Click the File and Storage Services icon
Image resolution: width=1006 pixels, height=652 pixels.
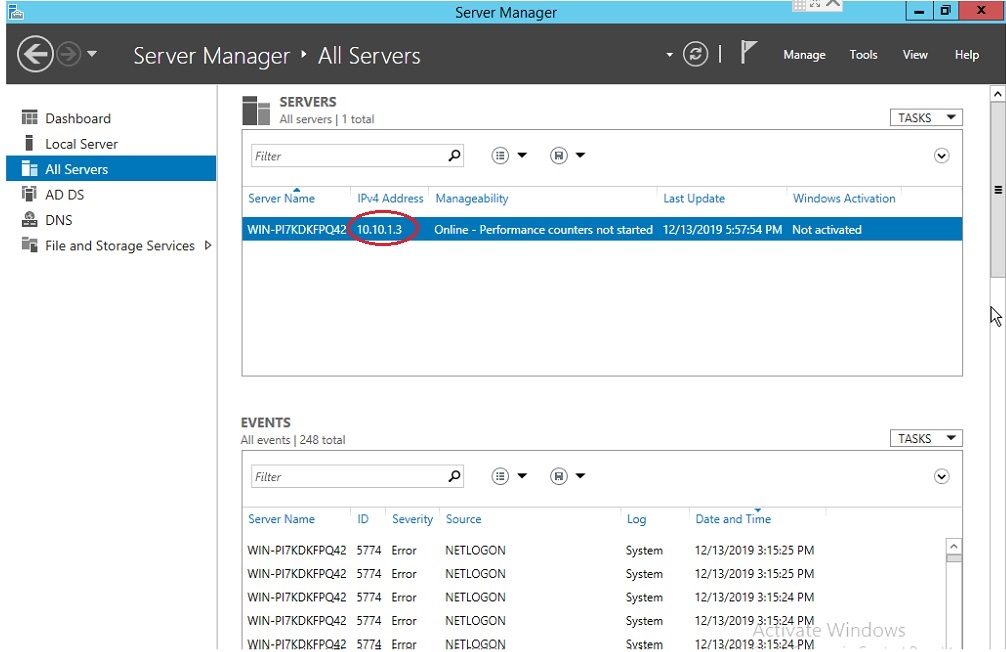(30, 244)
